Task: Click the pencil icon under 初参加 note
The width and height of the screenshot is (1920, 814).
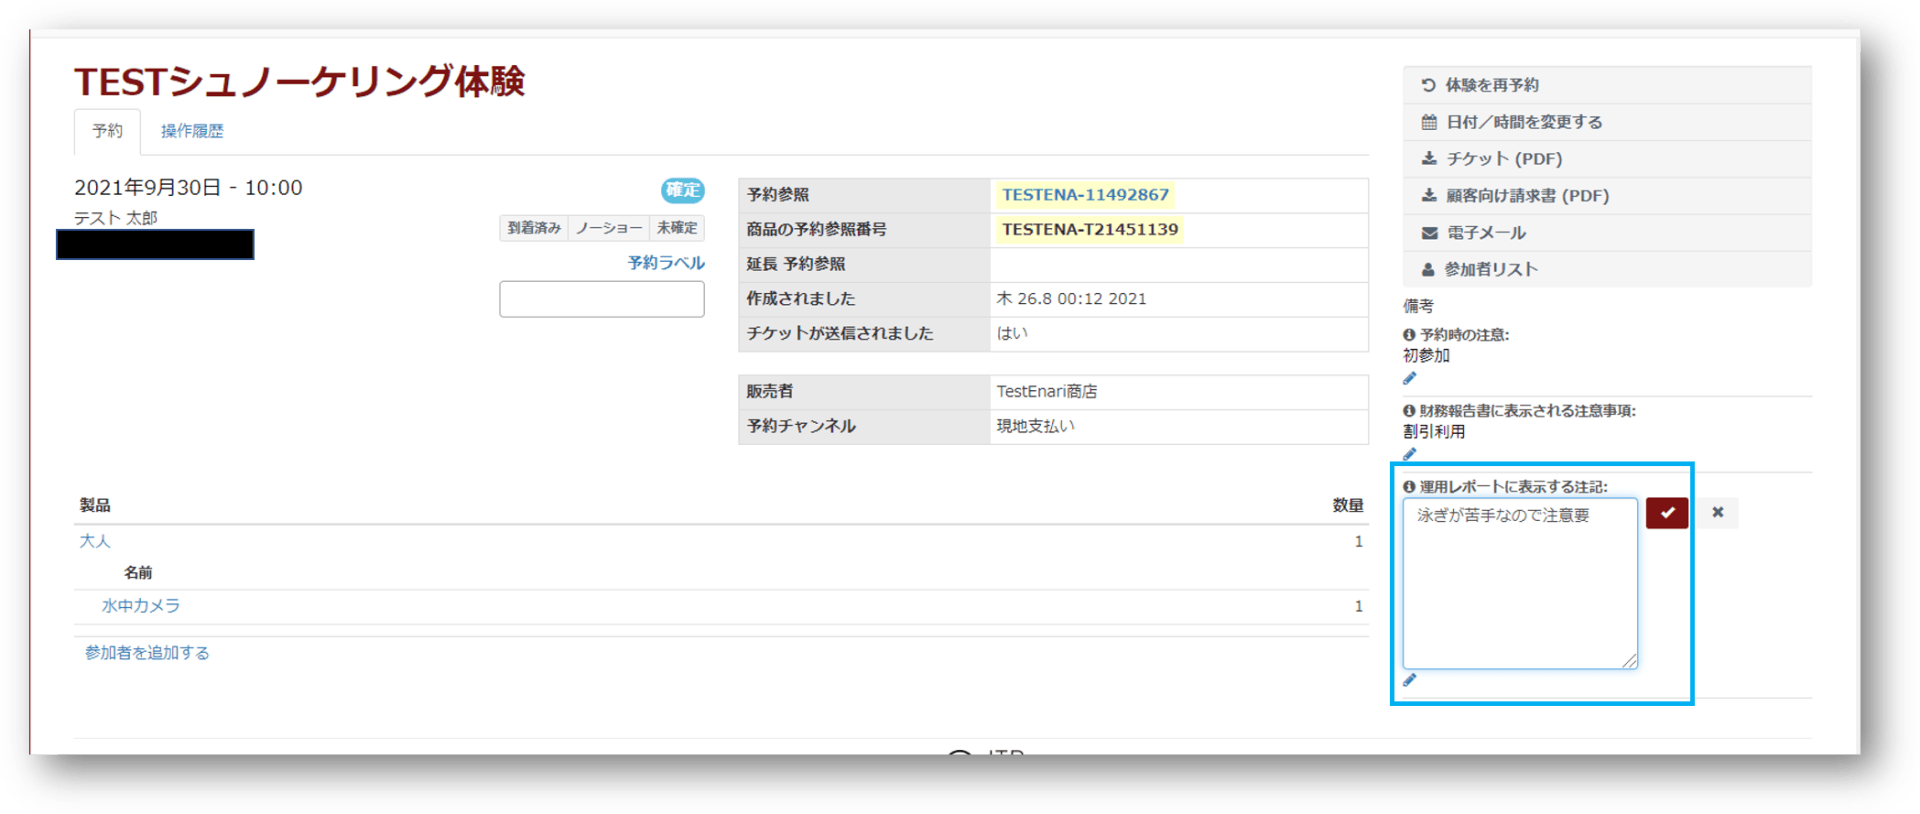Action: click(1409, 379)
